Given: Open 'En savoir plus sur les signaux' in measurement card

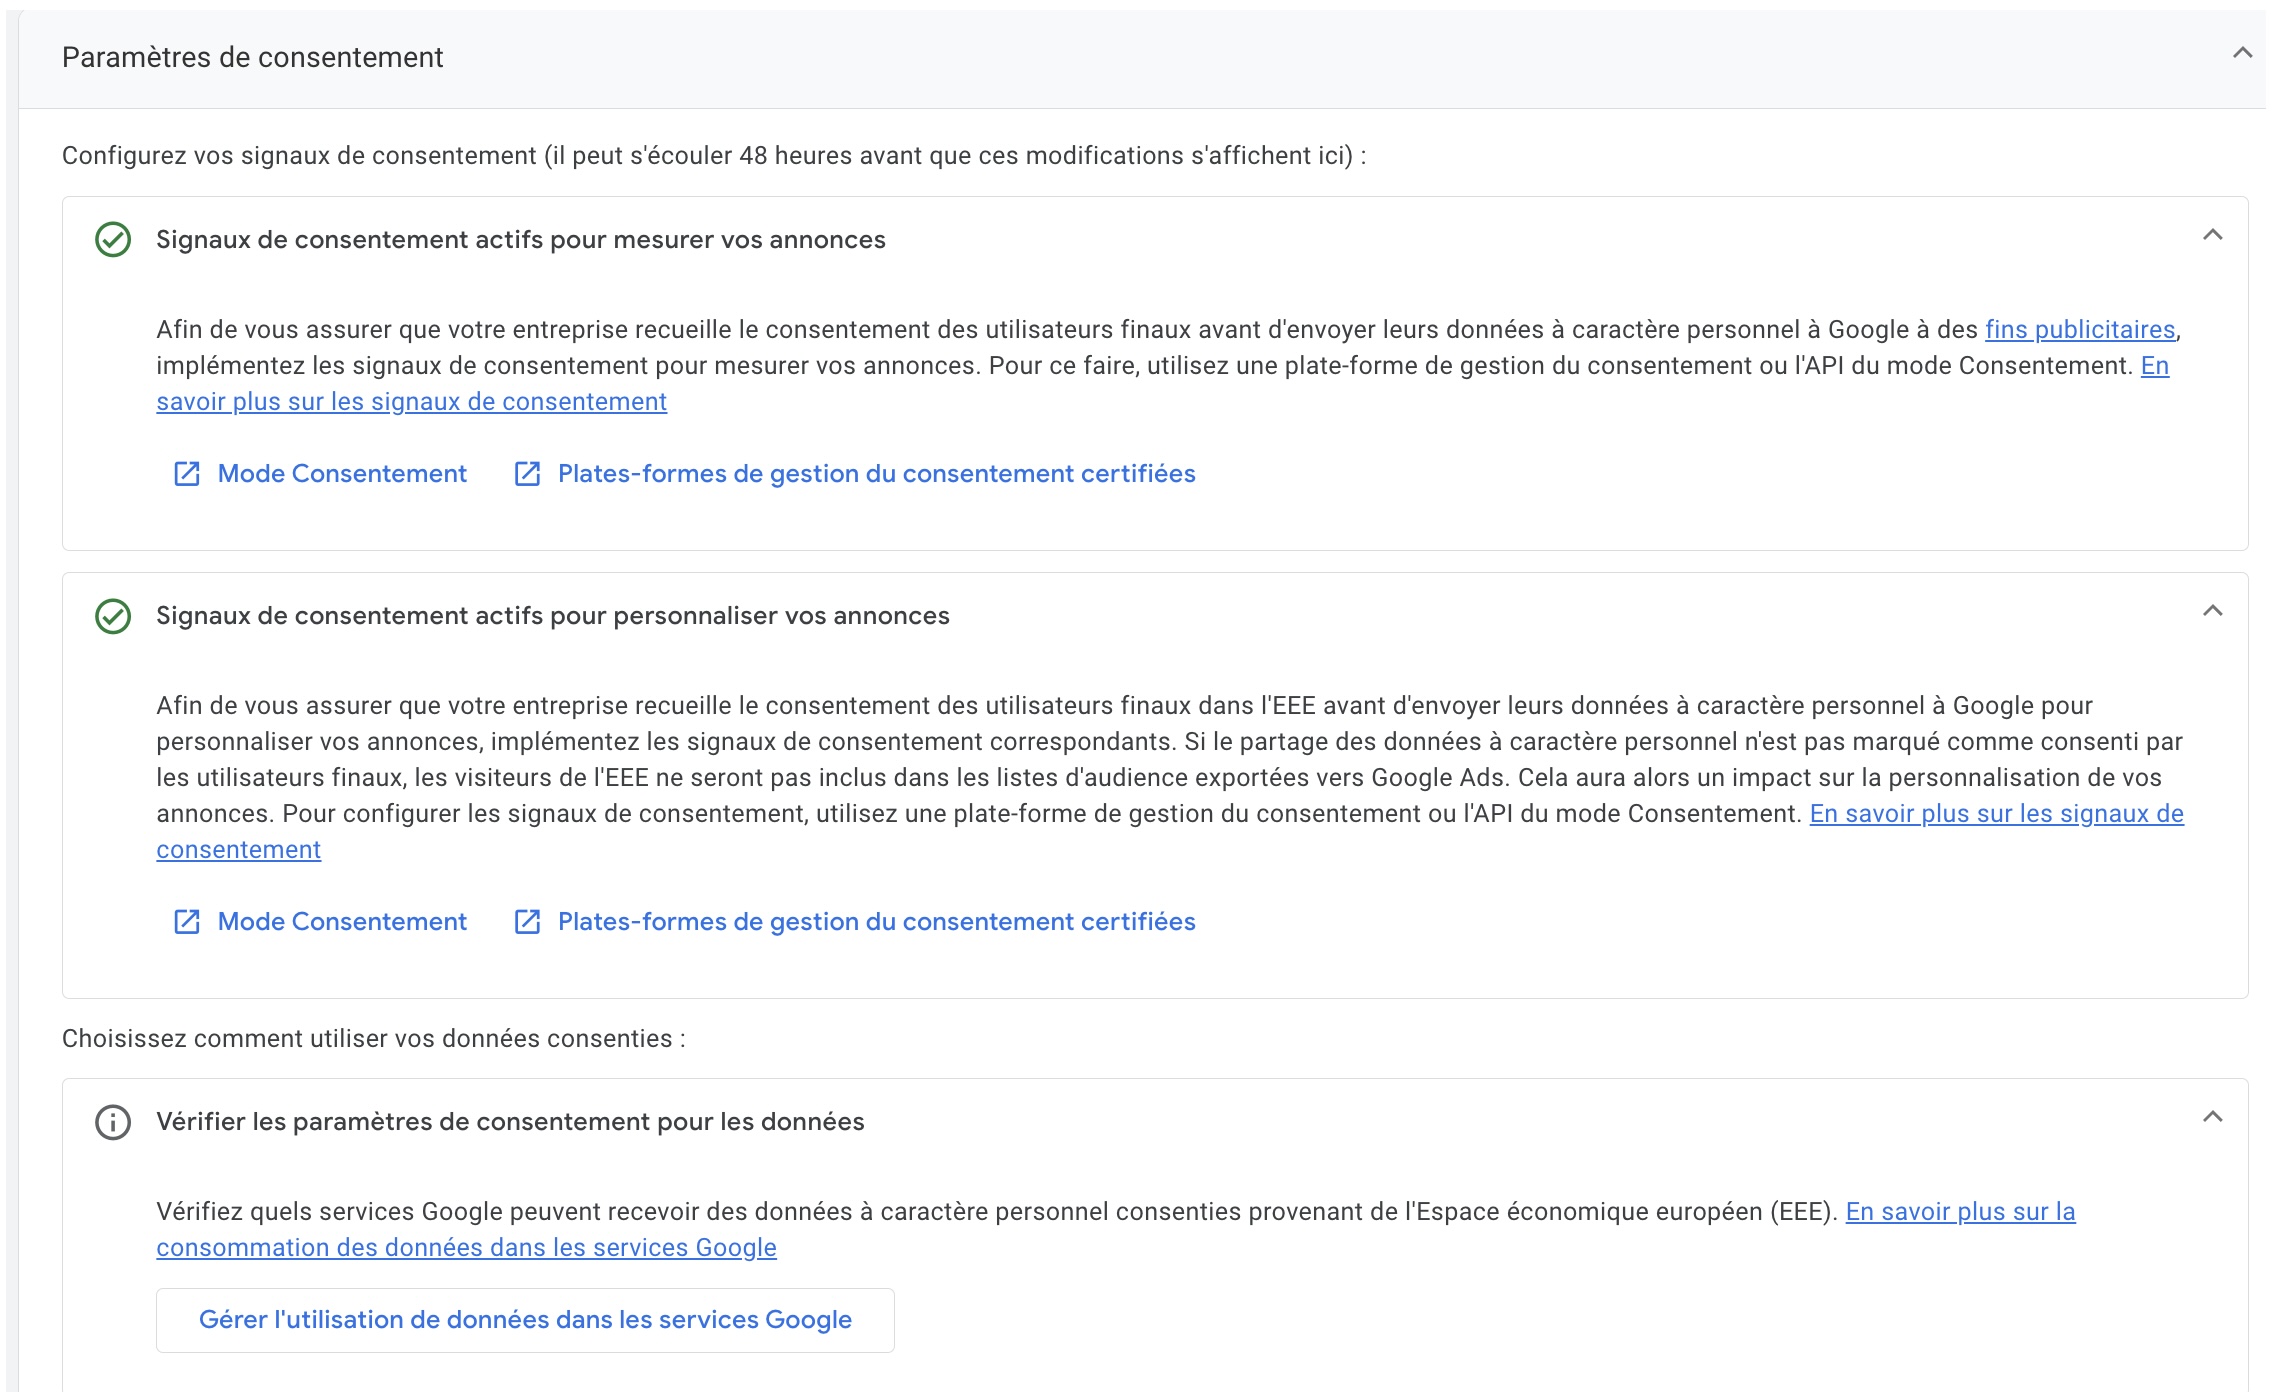Looking at the screenshot, I should pos(411,402).
